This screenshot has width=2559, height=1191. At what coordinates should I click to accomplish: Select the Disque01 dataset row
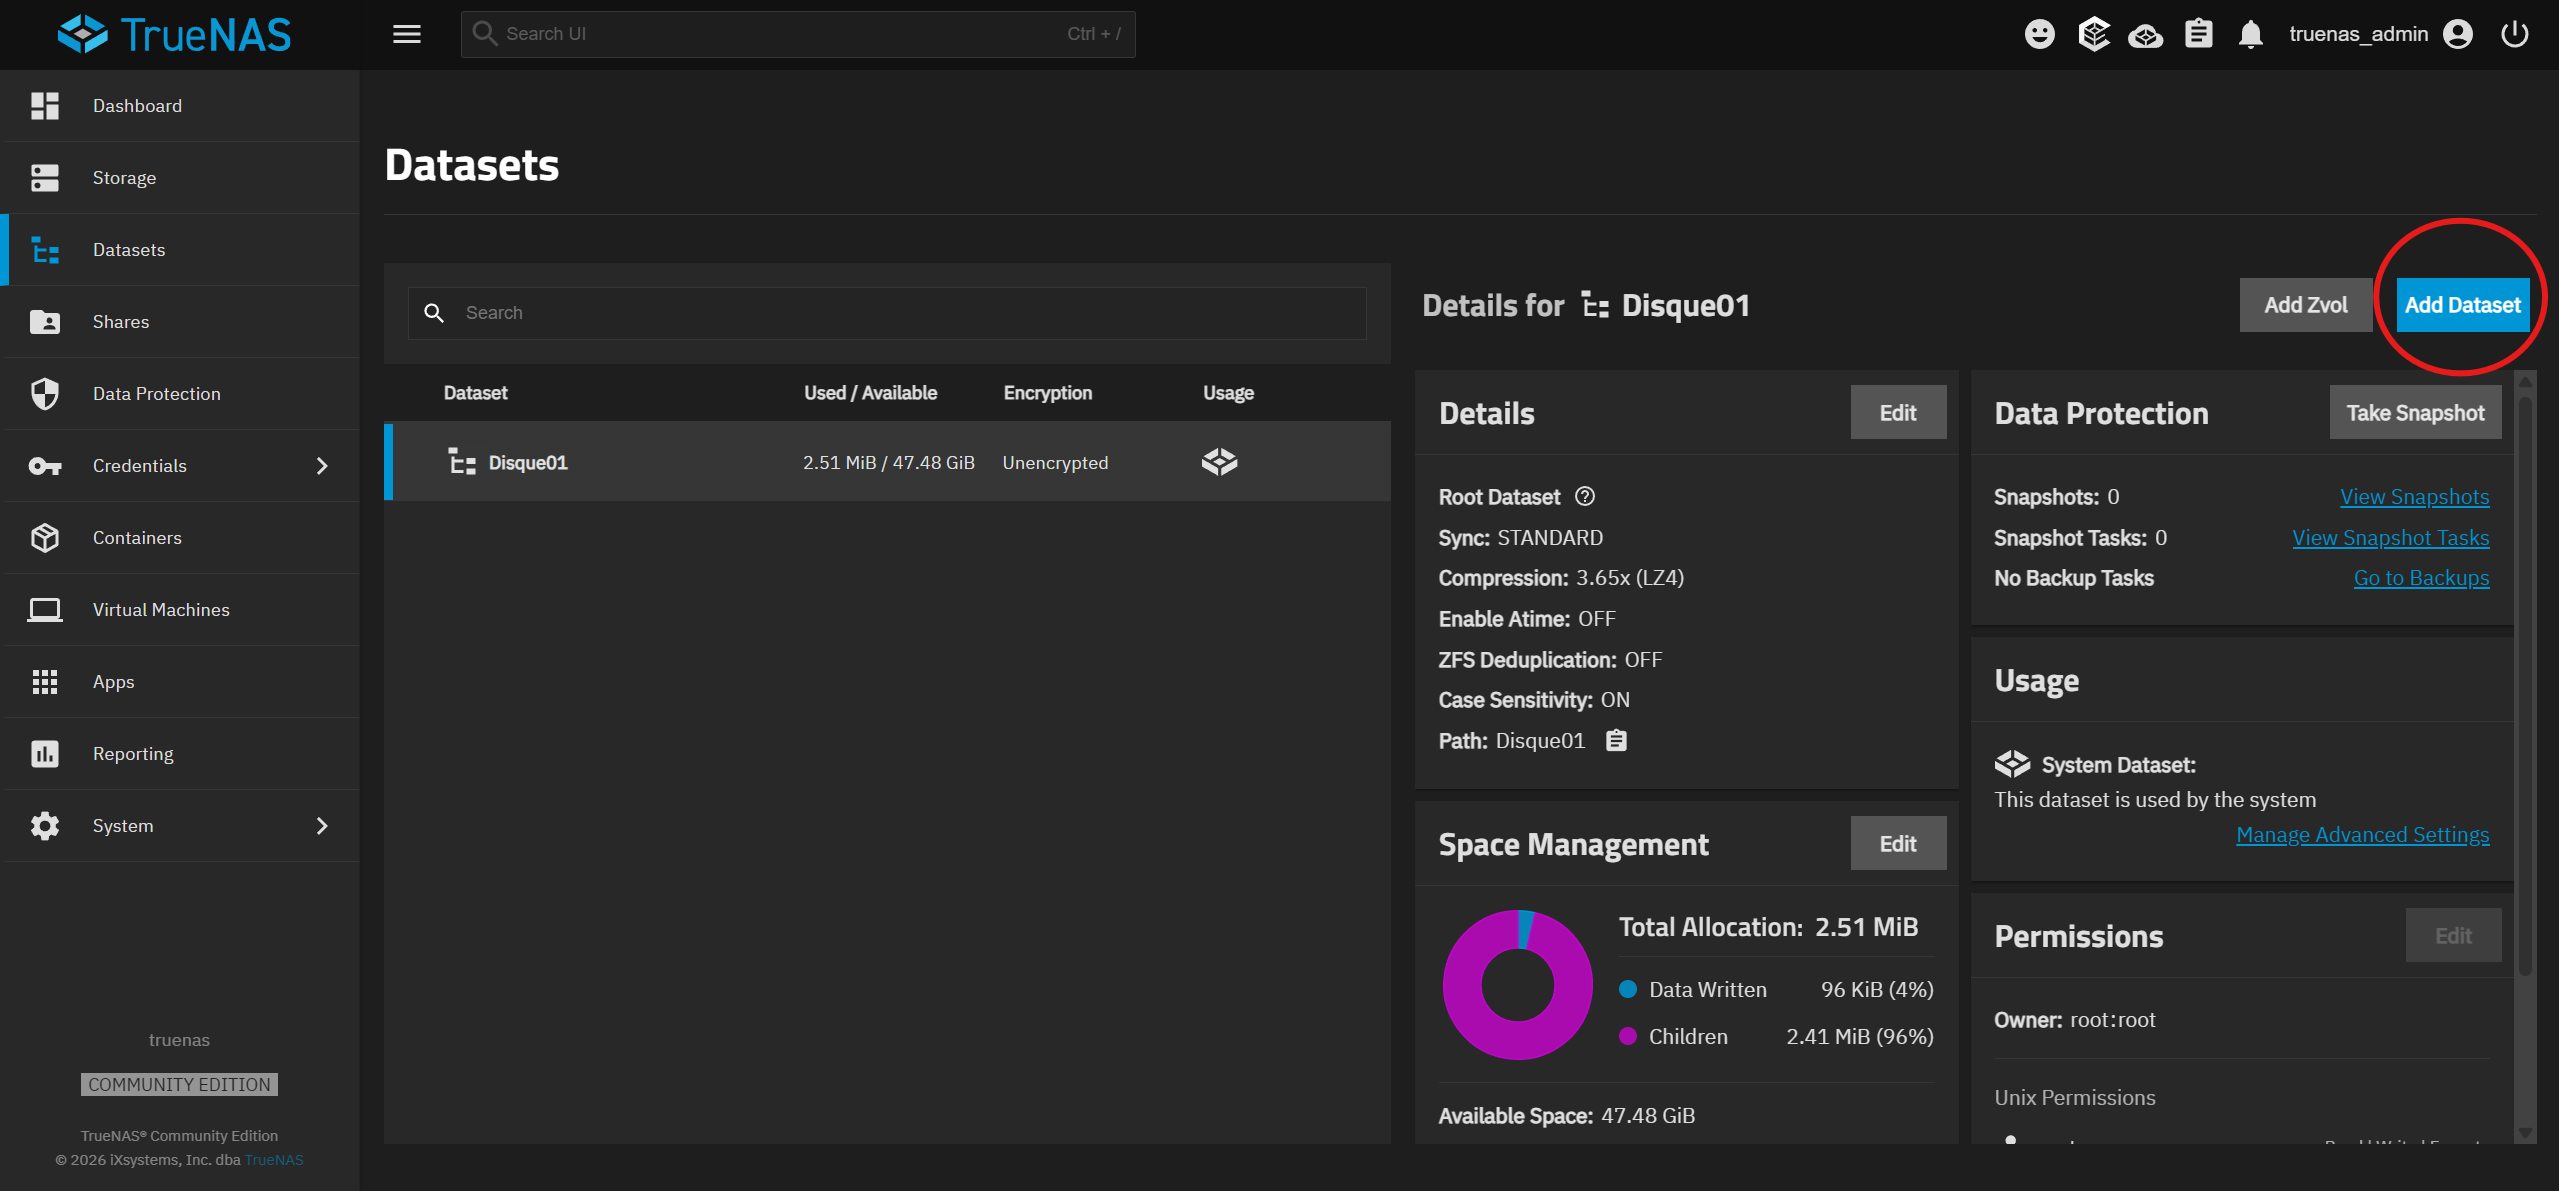click(888, 462)
